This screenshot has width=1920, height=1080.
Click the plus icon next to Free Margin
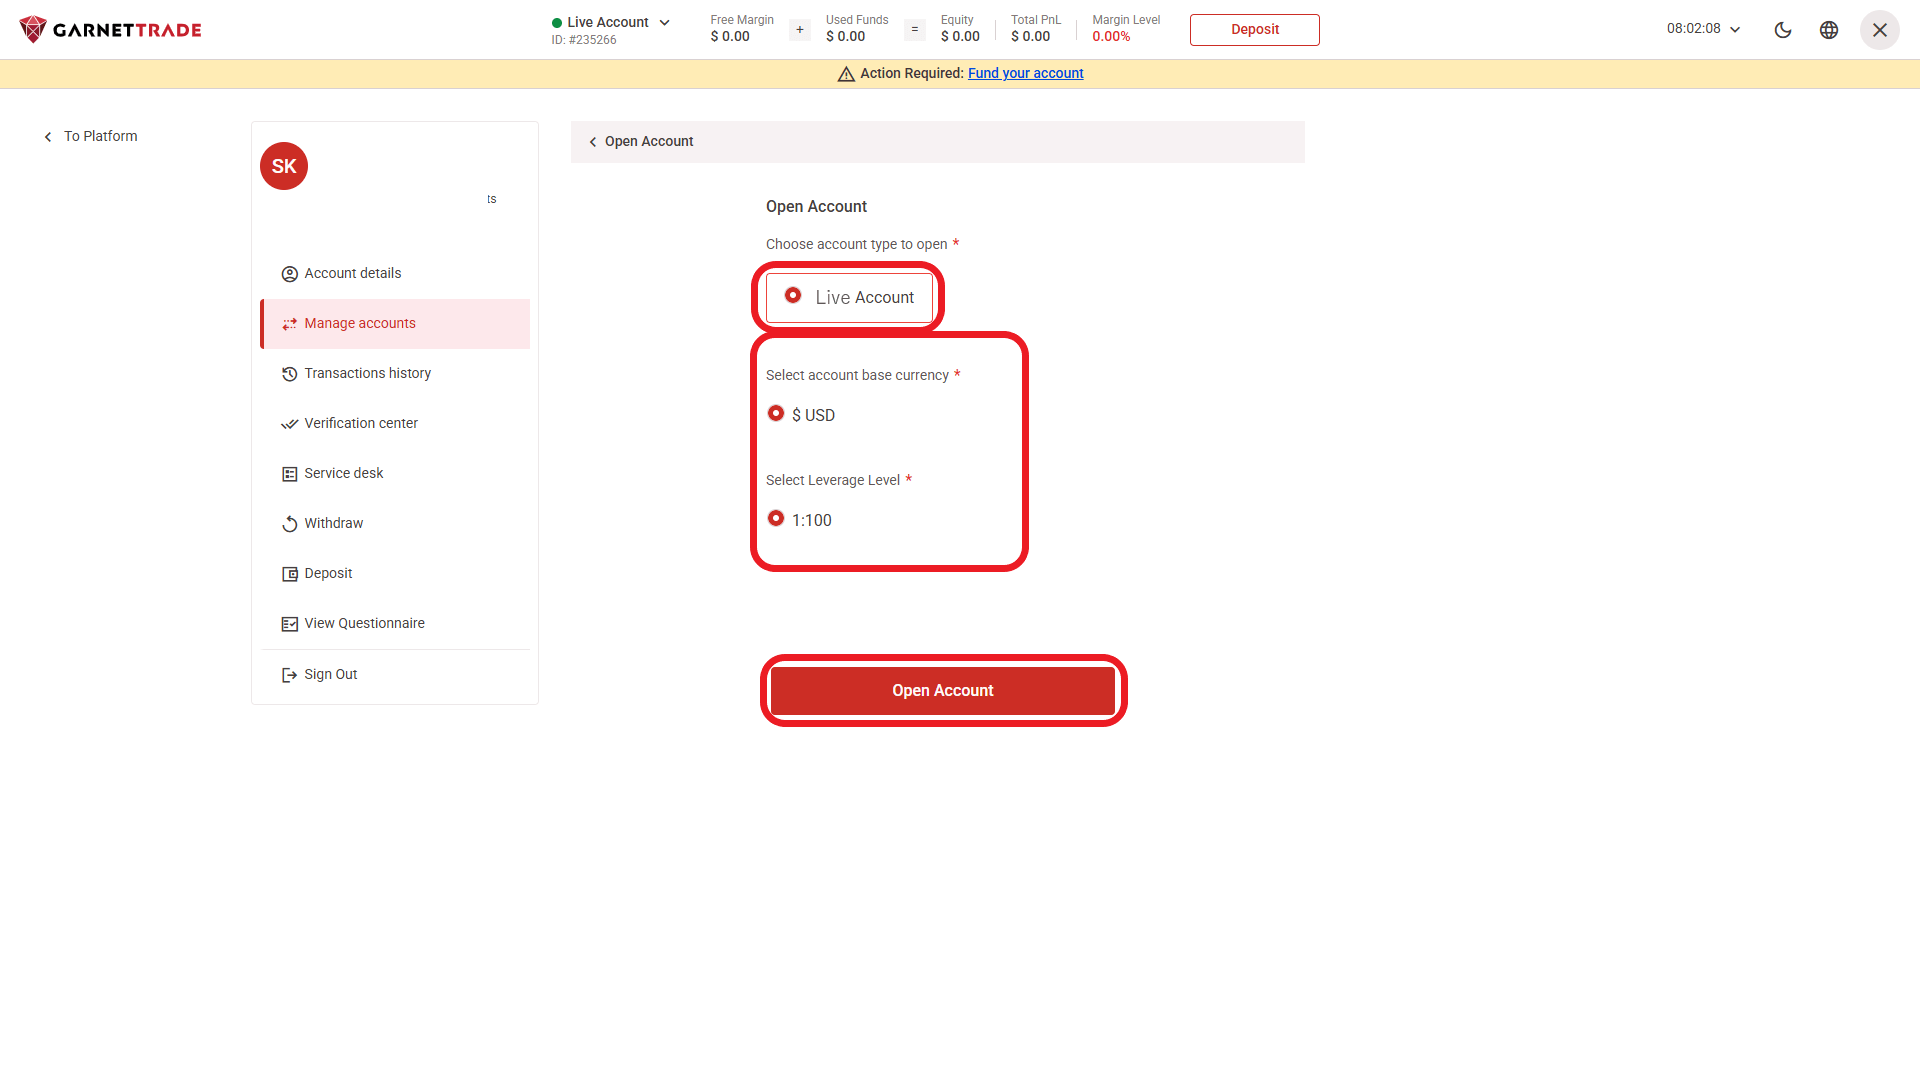800,30
